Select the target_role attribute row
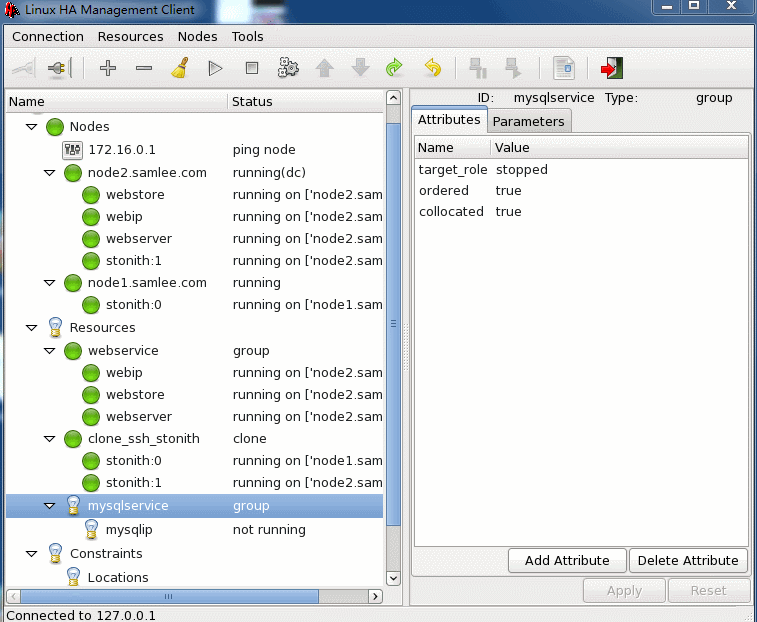757x622 pixels. click(581, 170)
